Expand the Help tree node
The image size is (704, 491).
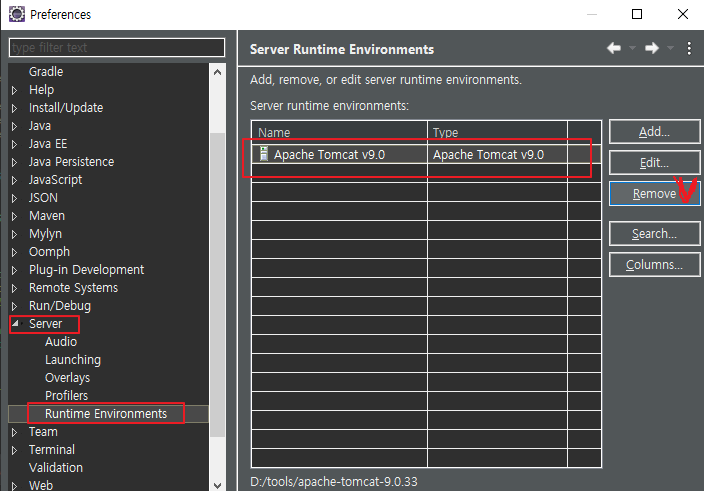[x=14, y=90]
